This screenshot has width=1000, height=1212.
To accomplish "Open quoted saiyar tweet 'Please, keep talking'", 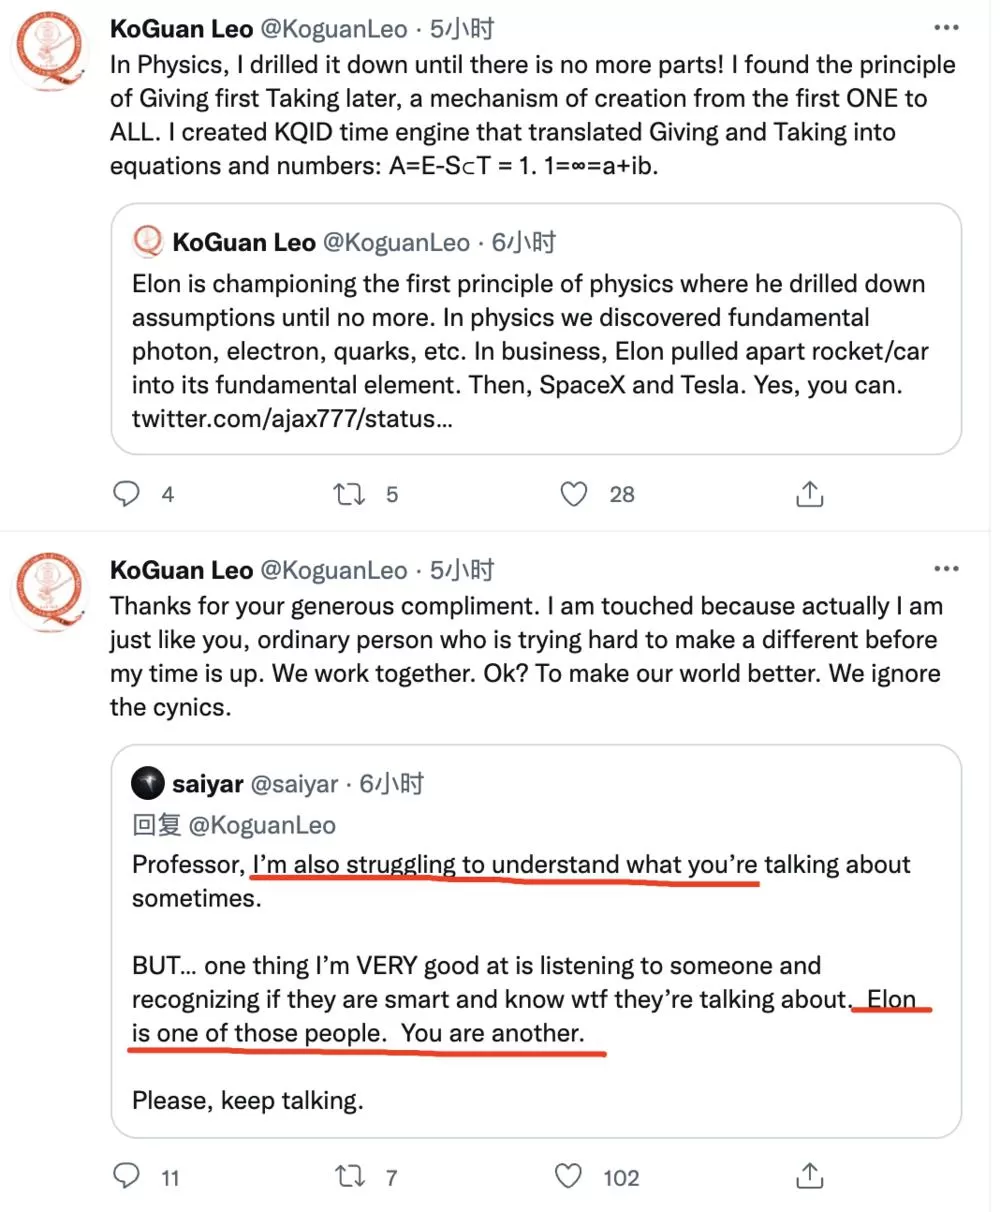I will click(x=536, y=941).
